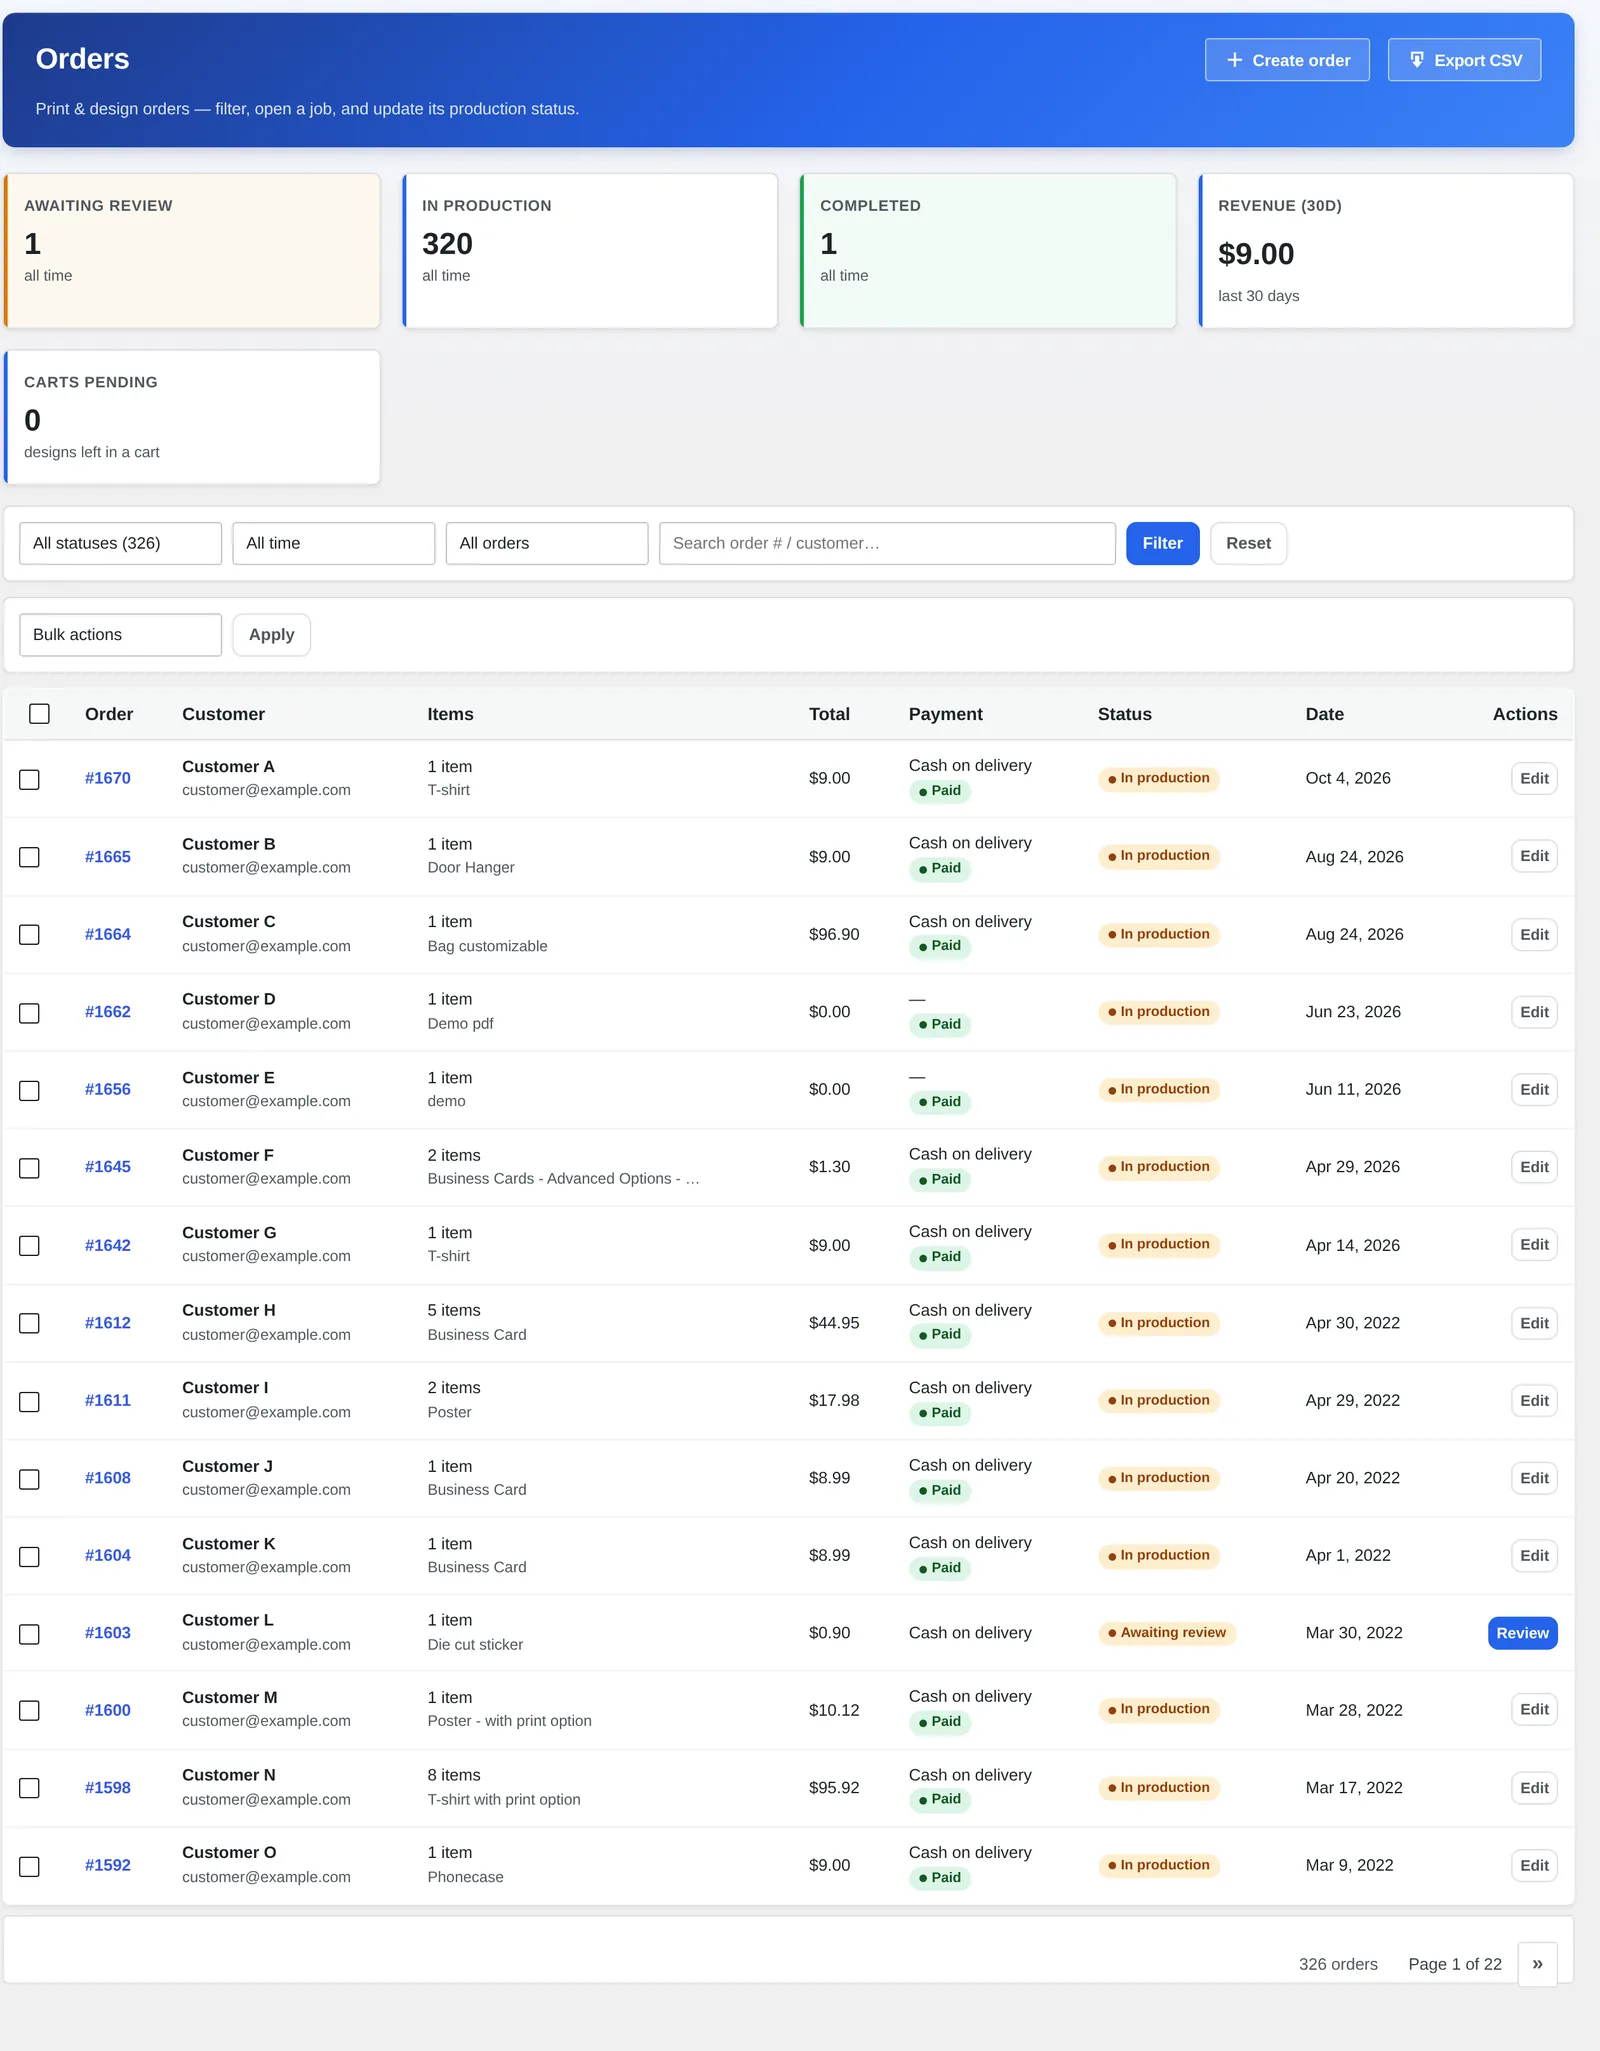Open the Carts Pending card
Viewport: 1600px width, 2051px height.
click(192, 417)
